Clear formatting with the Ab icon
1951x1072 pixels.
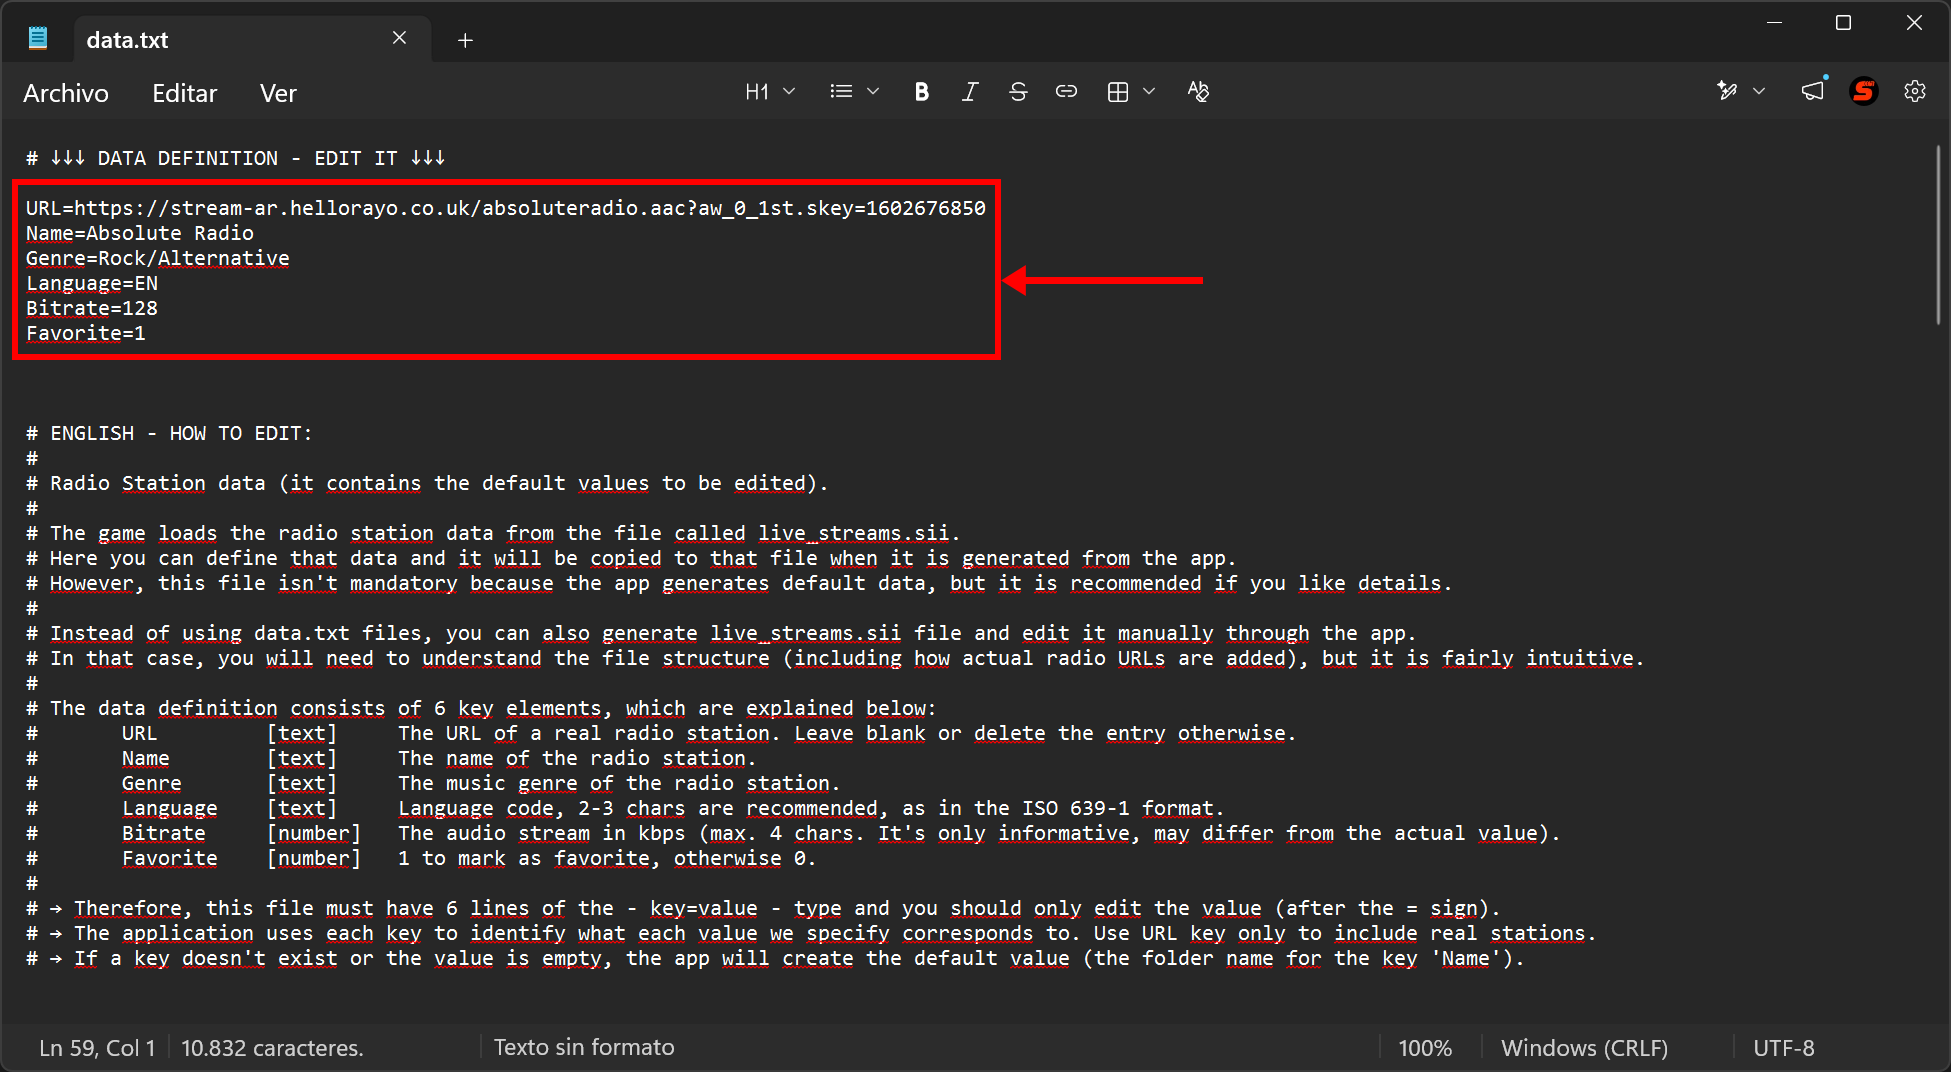pyautogui.click(x=1198, y=92)
